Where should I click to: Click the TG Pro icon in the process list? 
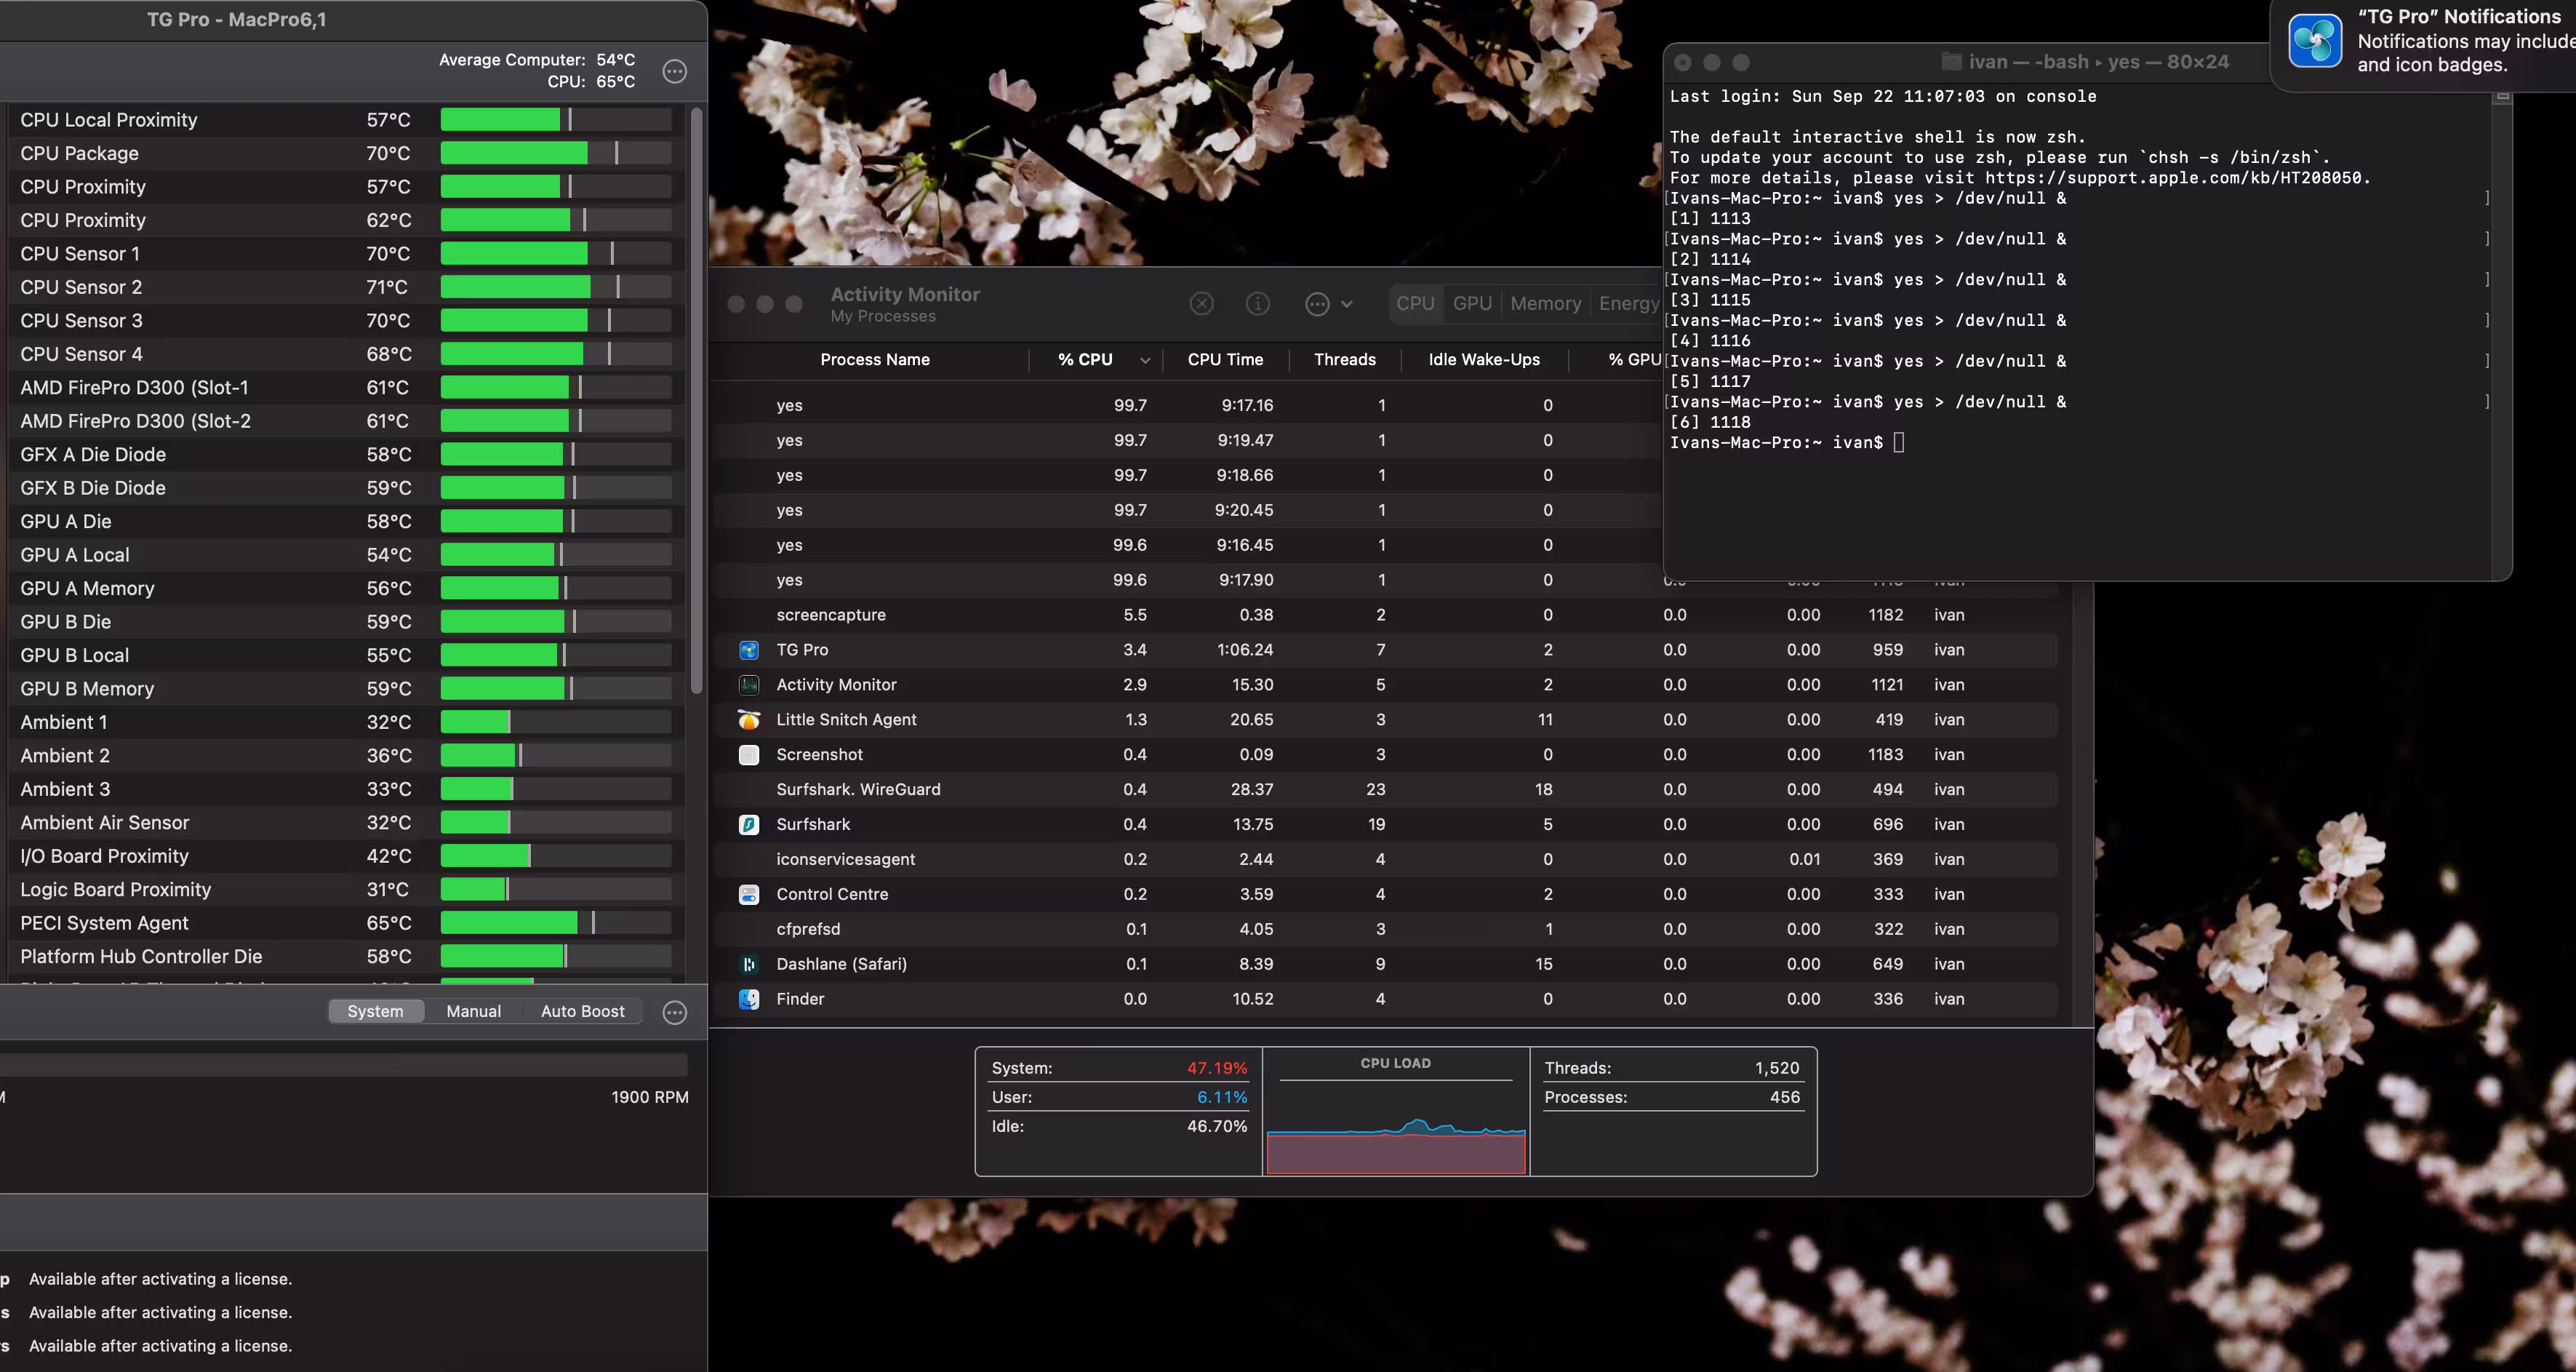pos(748,650)
